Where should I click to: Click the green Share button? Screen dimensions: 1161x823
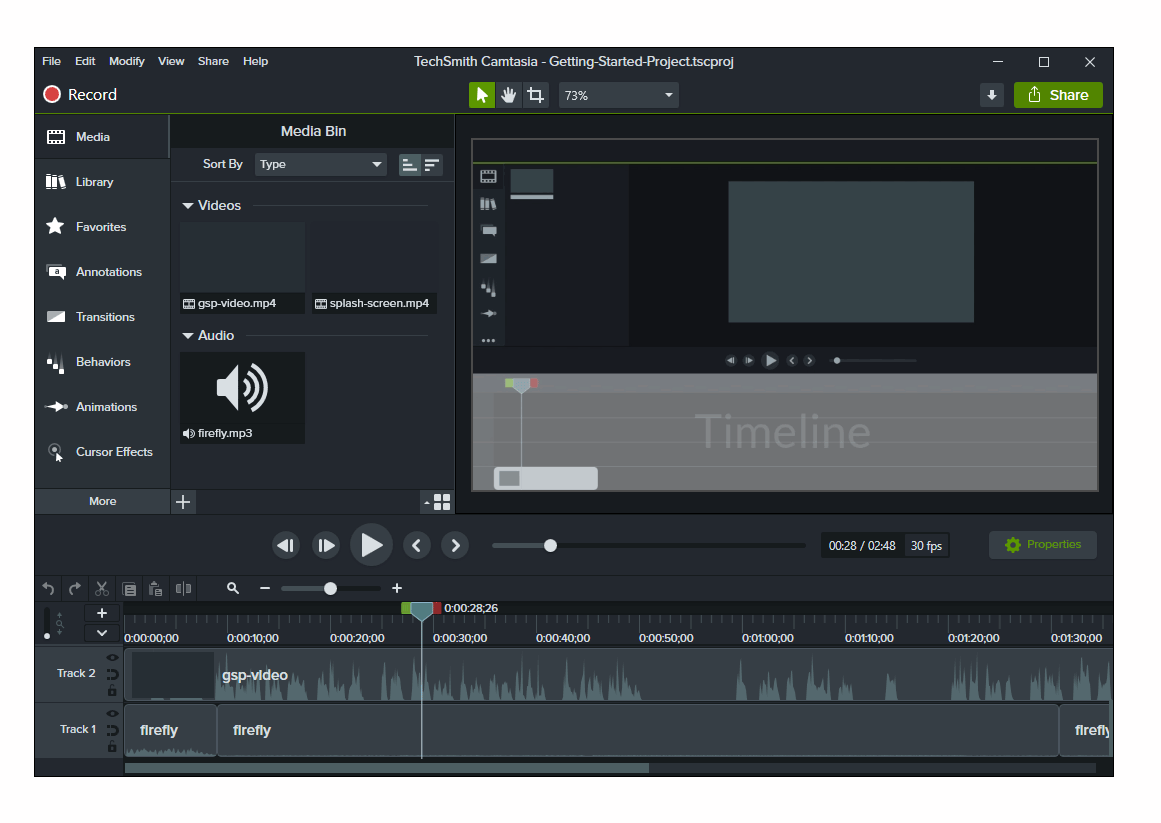1058,95
